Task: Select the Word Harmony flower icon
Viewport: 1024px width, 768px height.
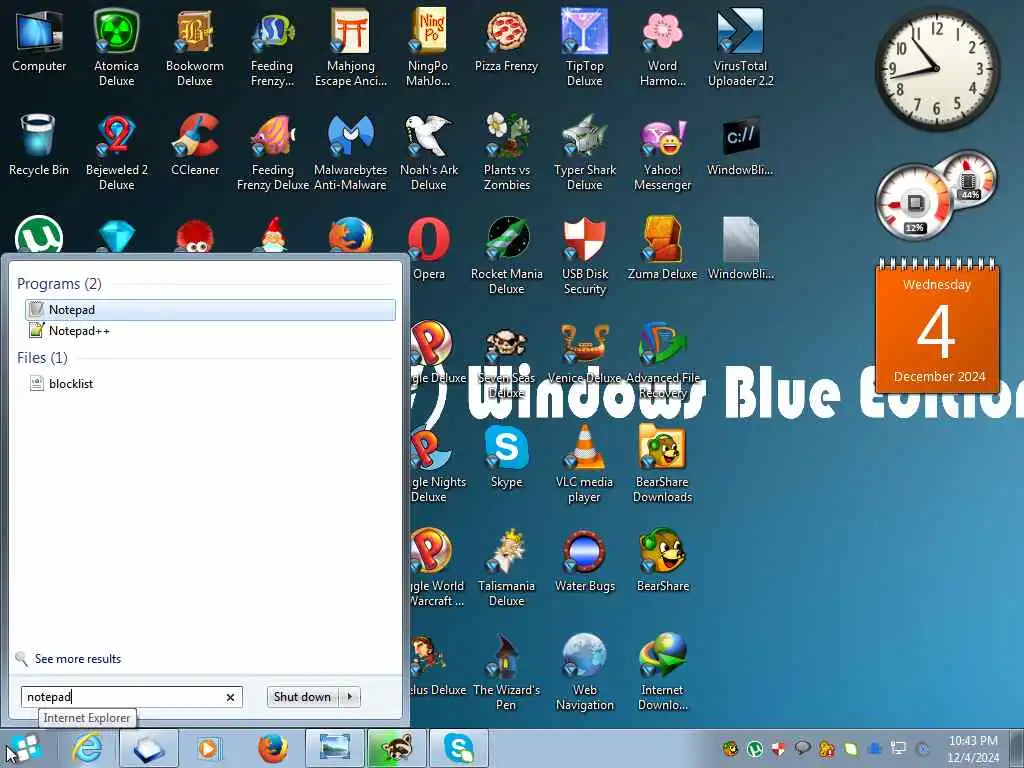Action: 662,48
